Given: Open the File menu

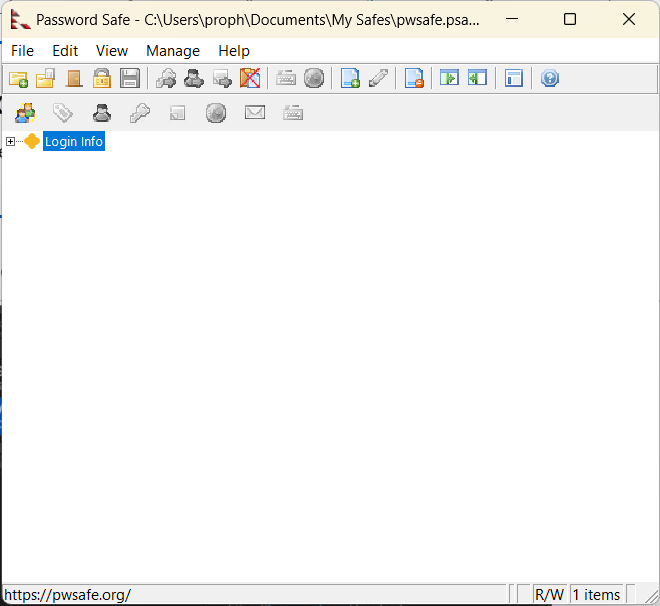Looking at the screenshot, I should pos(22,51).
